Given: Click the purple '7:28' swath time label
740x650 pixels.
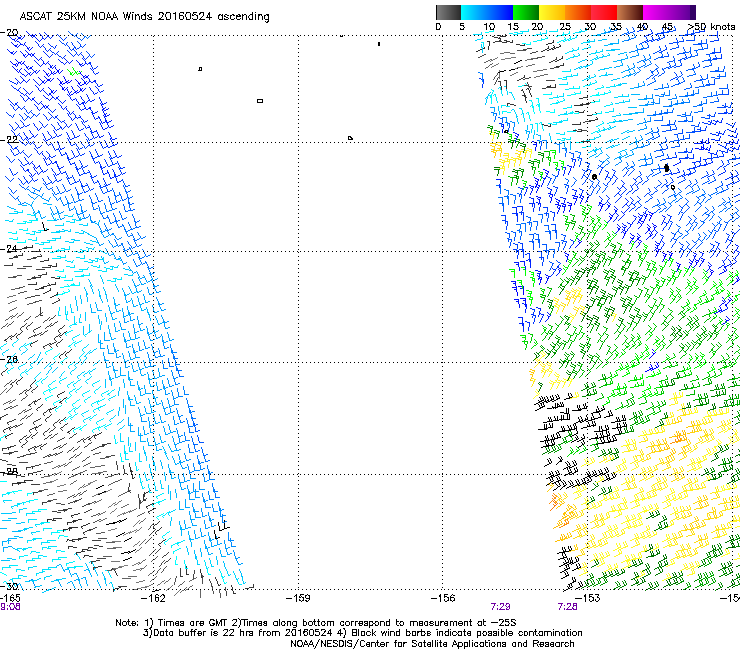Looking at the screenshot, I should [567, 607].
